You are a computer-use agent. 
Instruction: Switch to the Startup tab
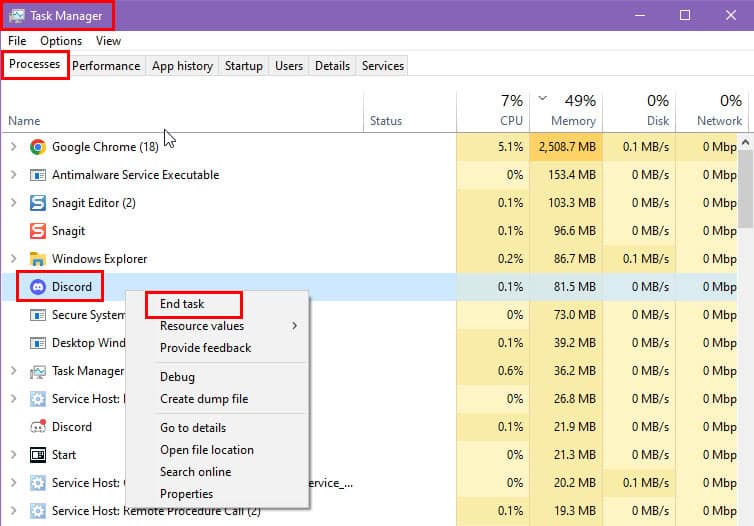point(244,66)
